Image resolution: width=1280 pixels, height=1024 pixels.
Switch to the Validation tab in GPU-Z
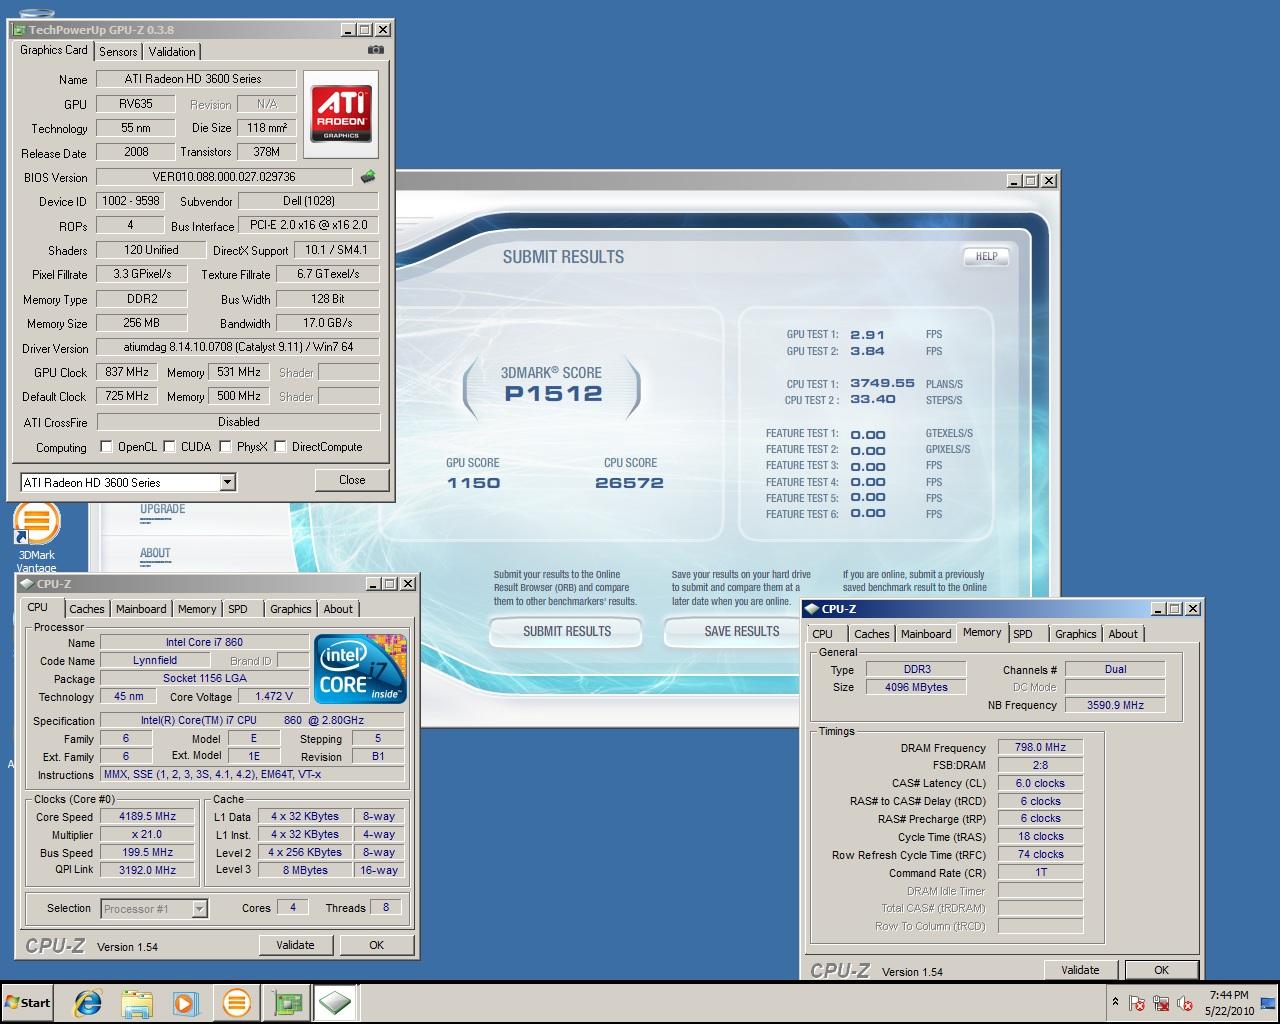coord(172,52)
